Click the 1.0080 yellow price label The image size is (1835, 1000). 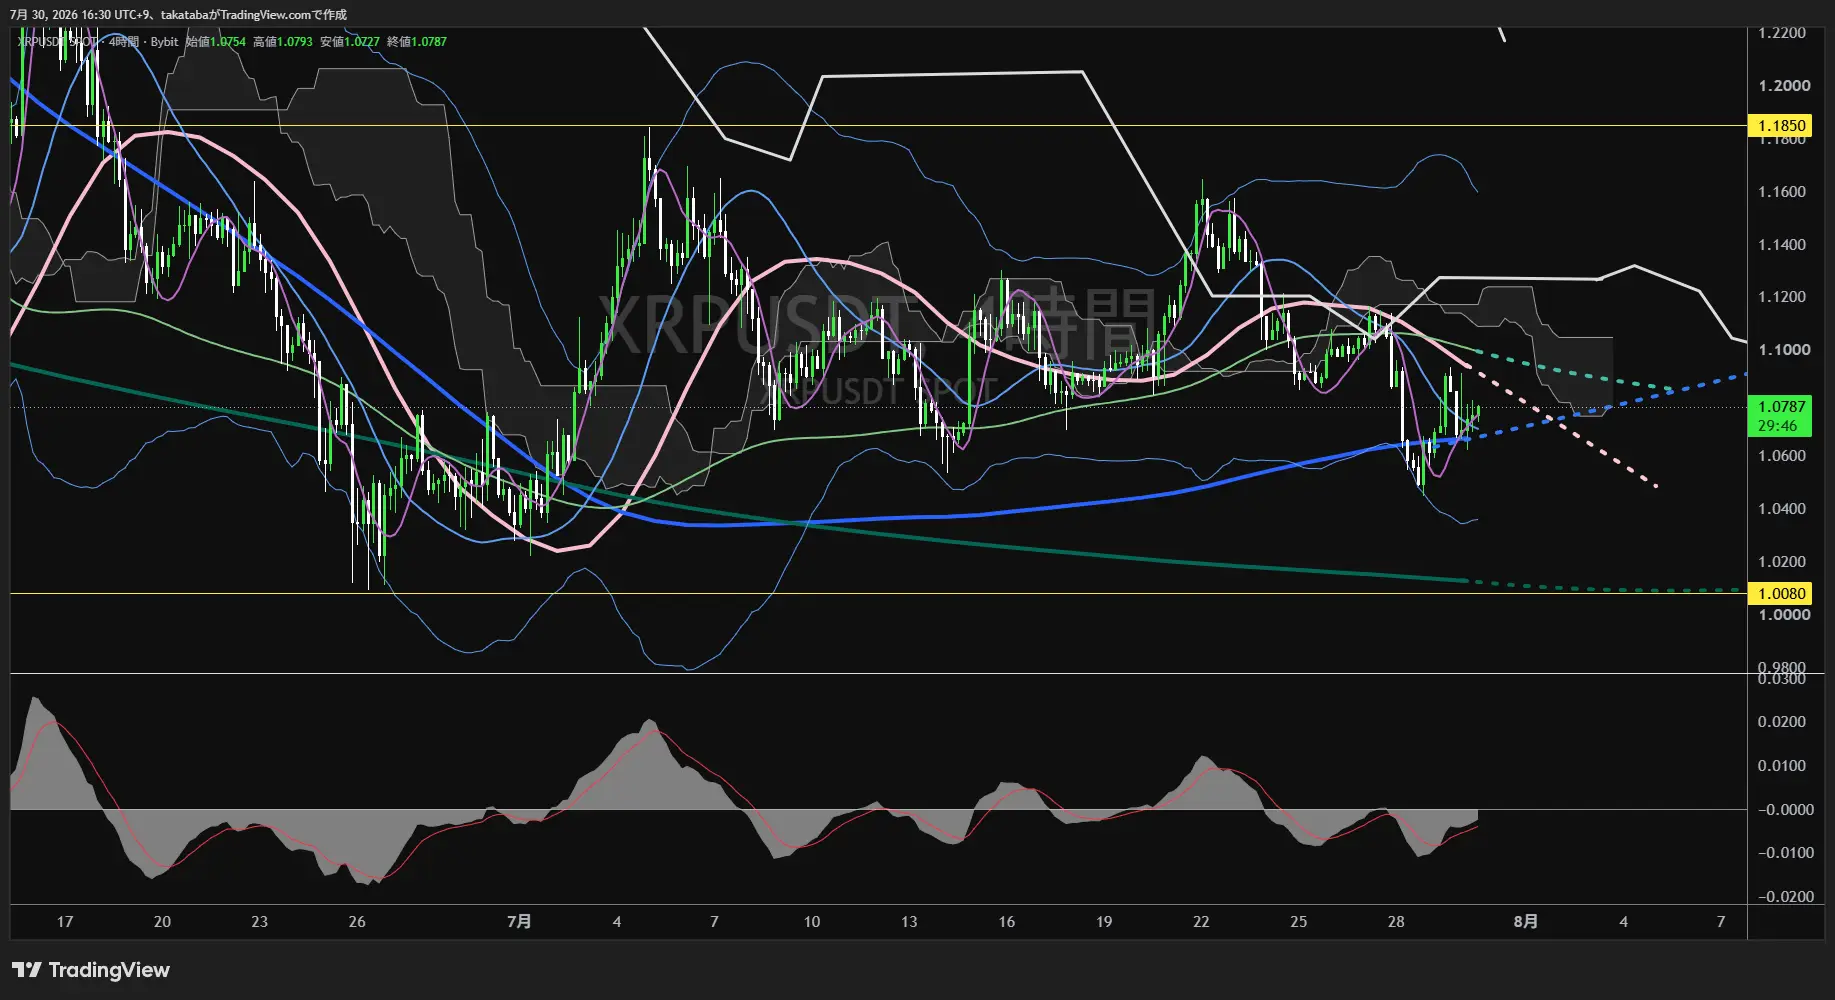click(1781, 593)
